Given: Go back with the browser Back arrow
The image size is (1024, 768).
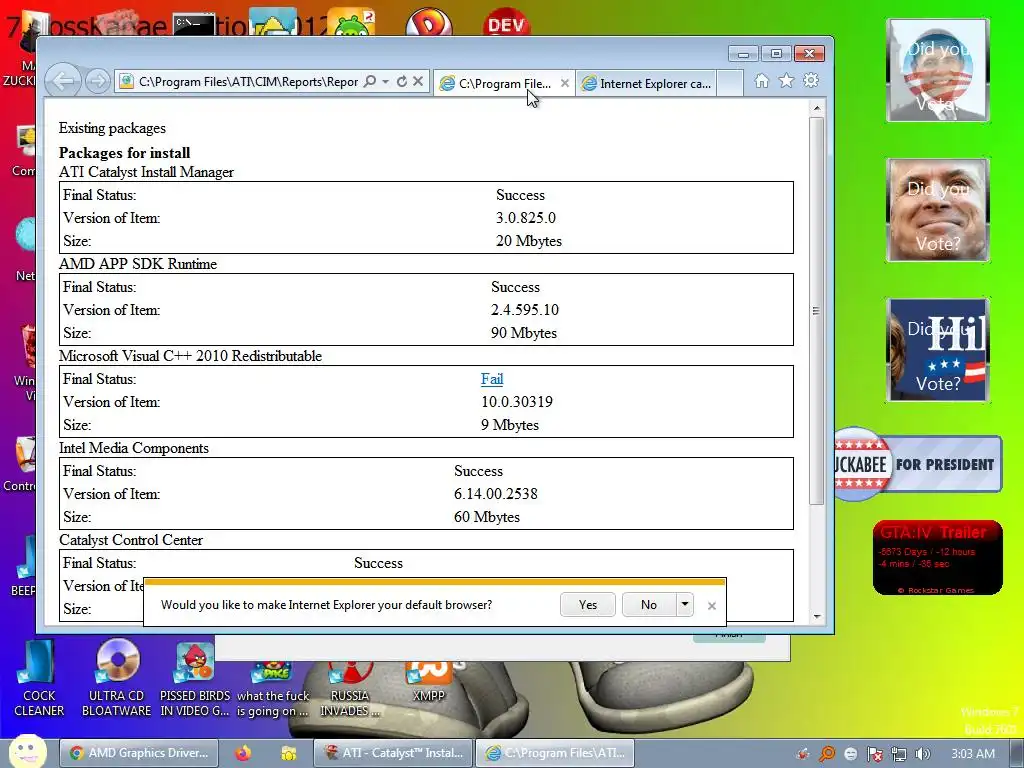Looking at the screenshot, I should pyautogui.click(x=63, y=82).
